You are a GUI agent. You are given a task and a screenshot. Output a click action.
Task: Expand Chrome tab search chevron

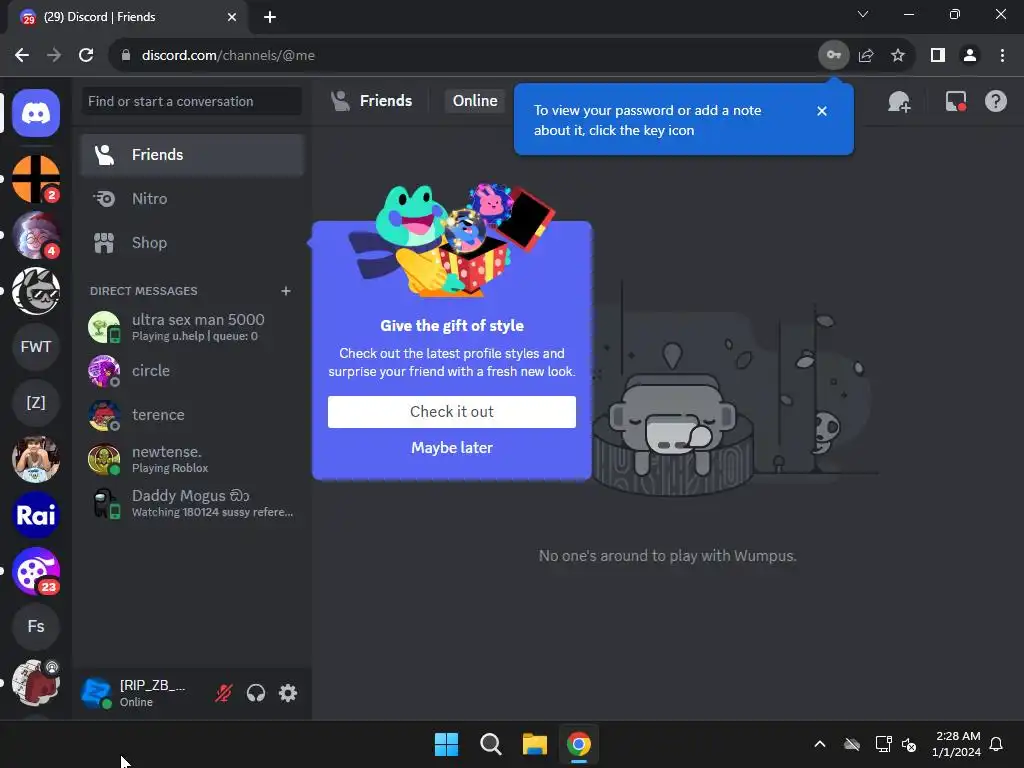pyautogui.click(x=863, y=14)
